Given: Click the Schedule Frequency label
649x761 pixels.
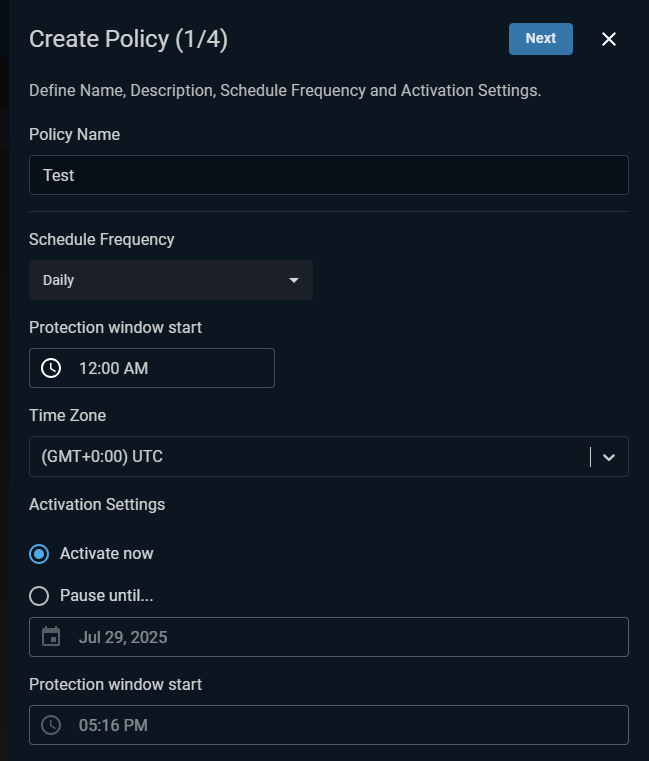Looking at the screenshot, I should pos(101,239).
